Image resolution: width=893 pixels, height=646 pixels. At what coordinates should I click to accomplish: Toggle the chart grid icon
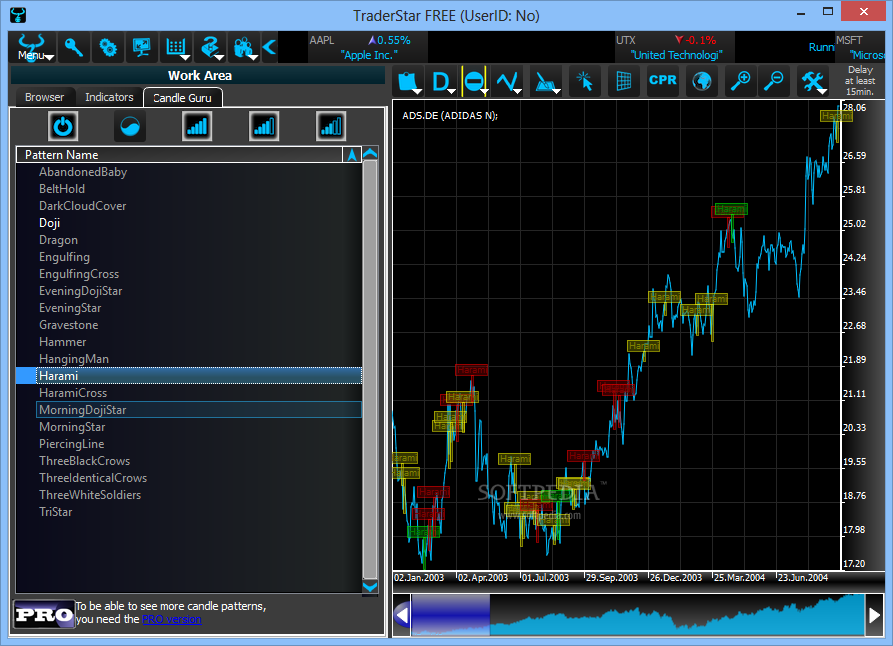coord(624,81)
